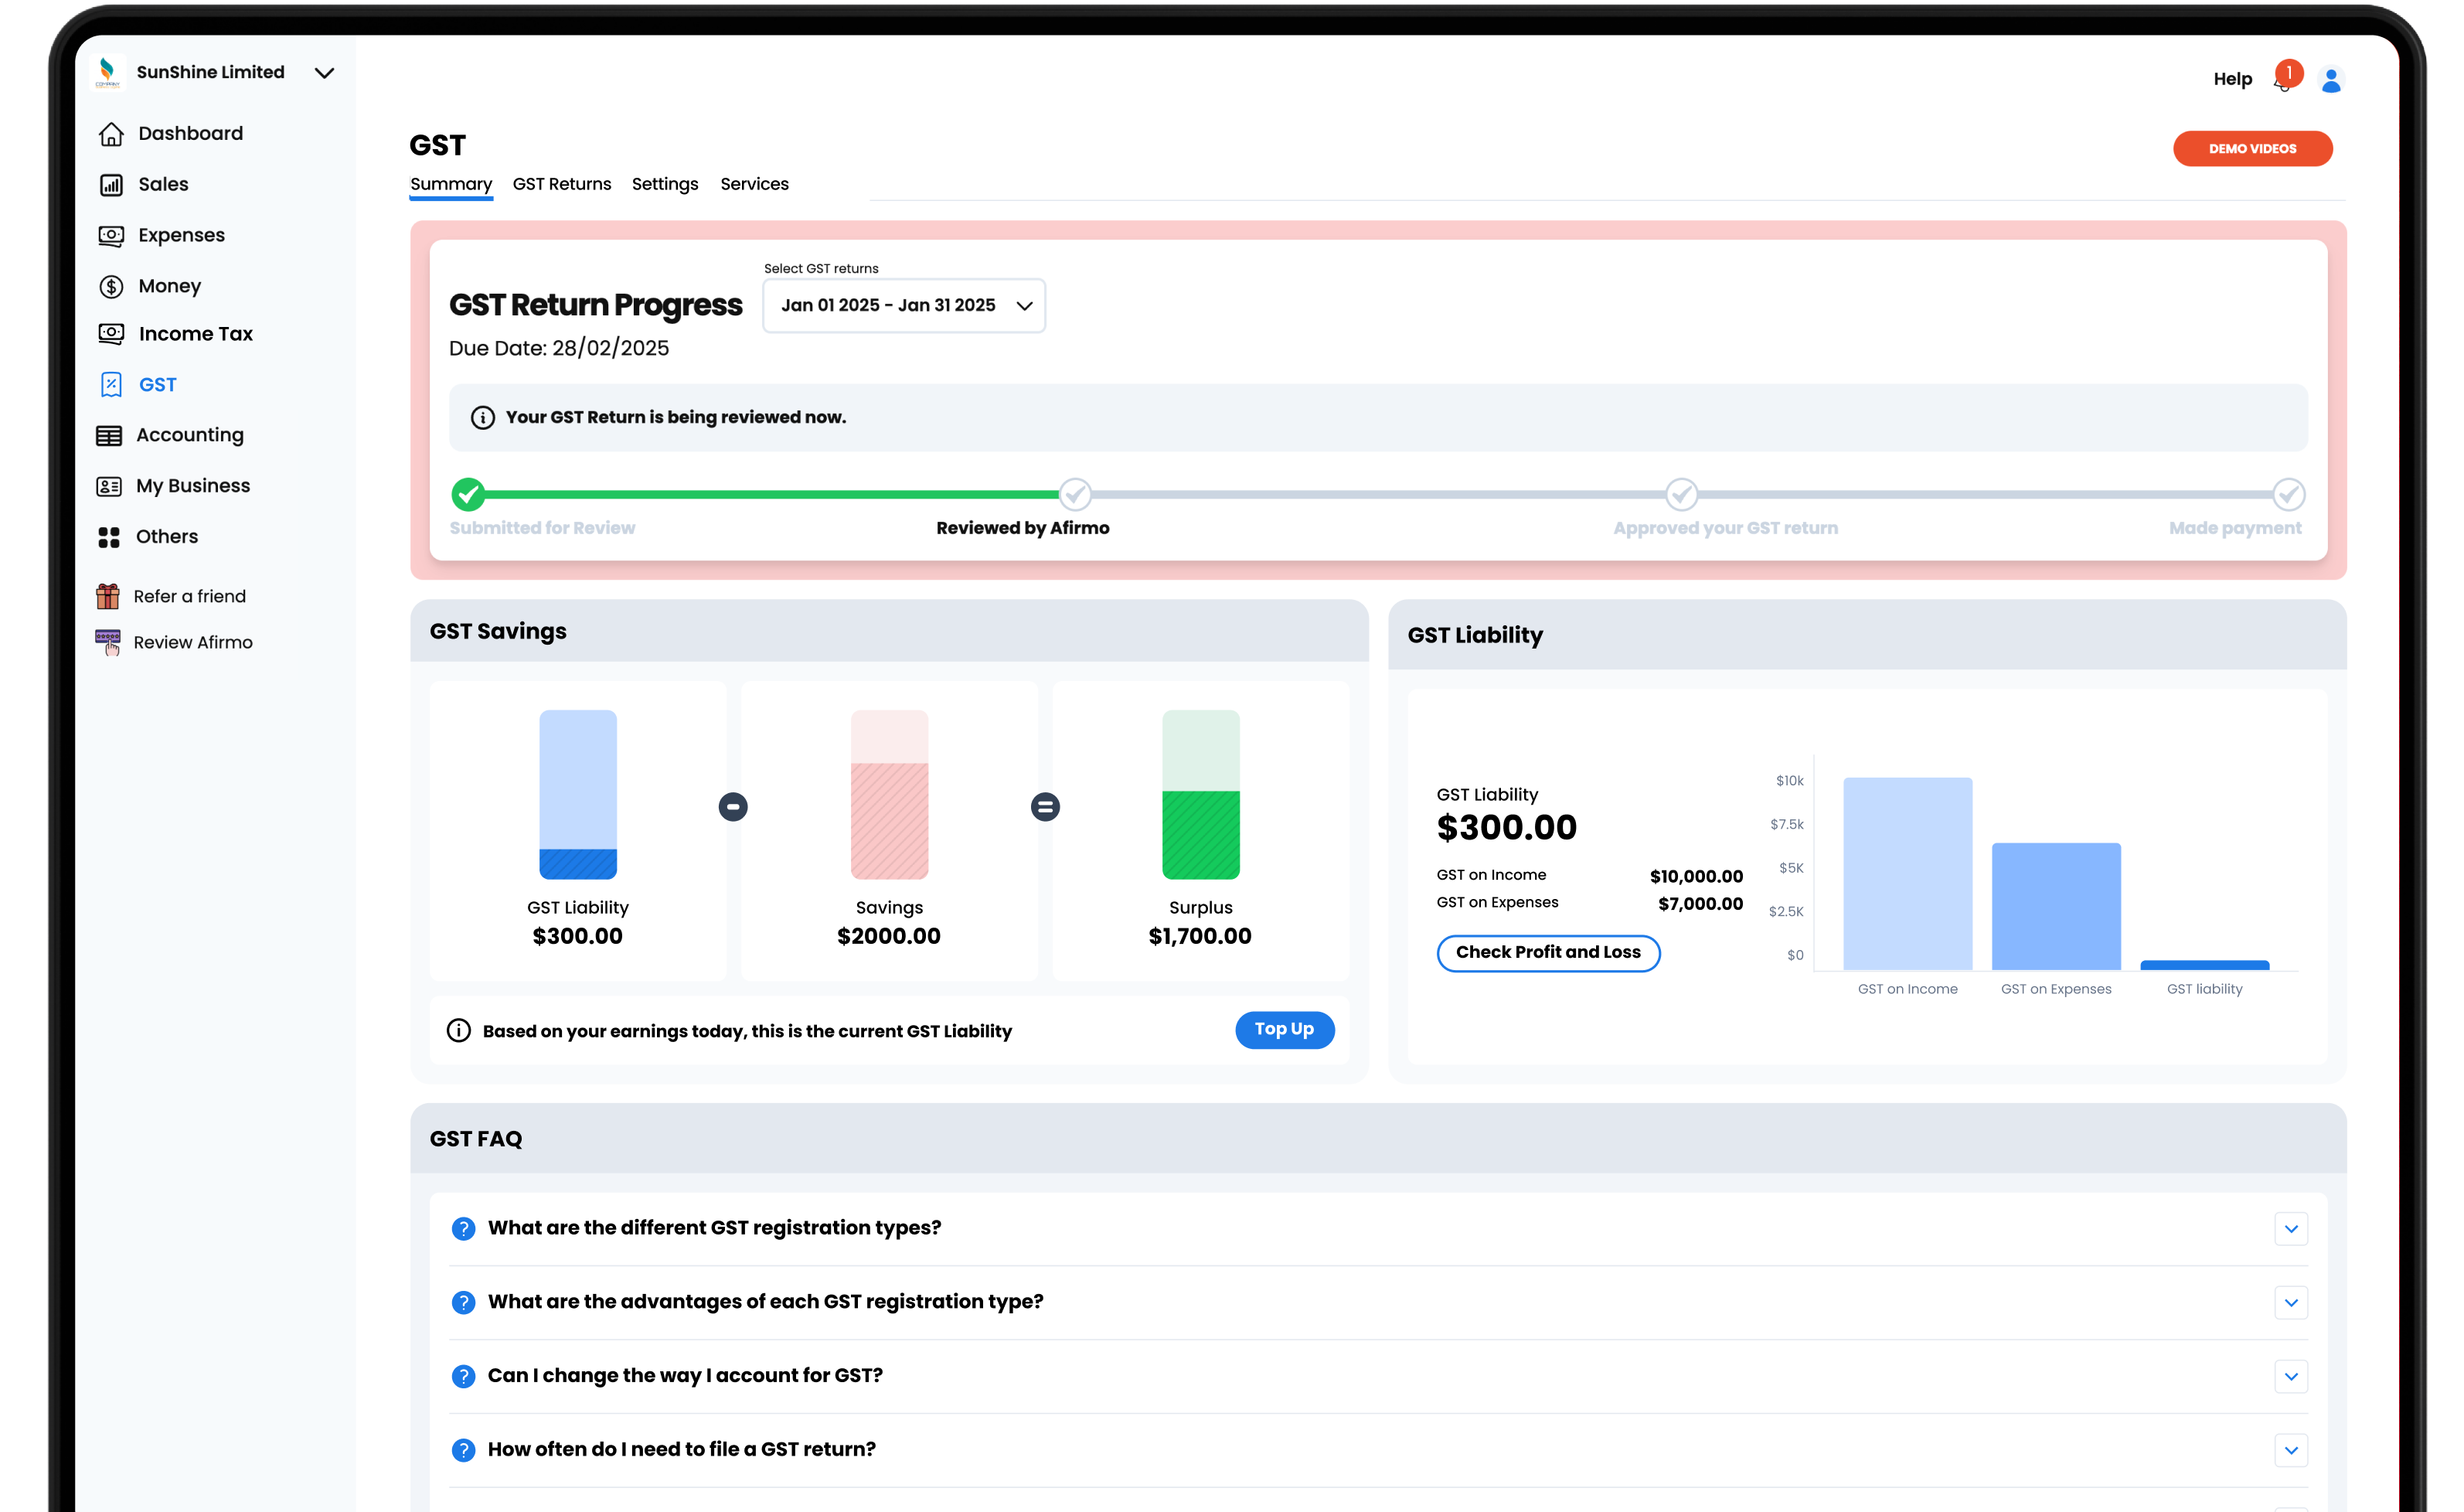Expand 'change the way I account' FAQ chevron
Viewport: 2464px width, 1512px height.
click(2291, 1377)
